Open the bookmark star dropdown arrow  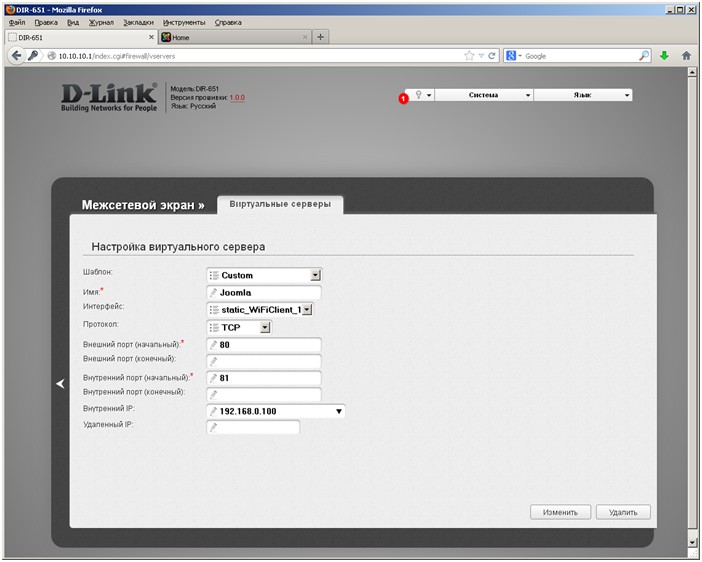coord(481,56)
